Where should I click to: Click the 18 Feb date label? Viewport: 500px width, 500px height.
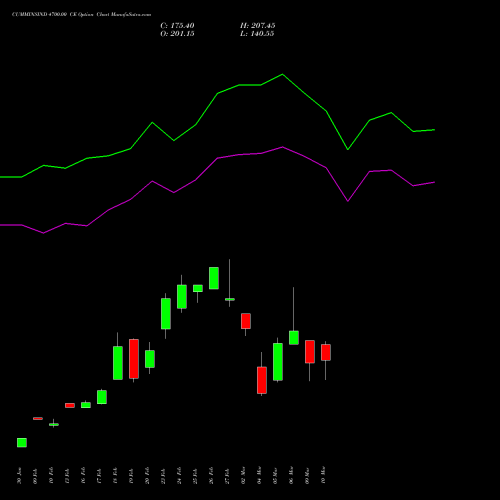click(x=115, y=475)
